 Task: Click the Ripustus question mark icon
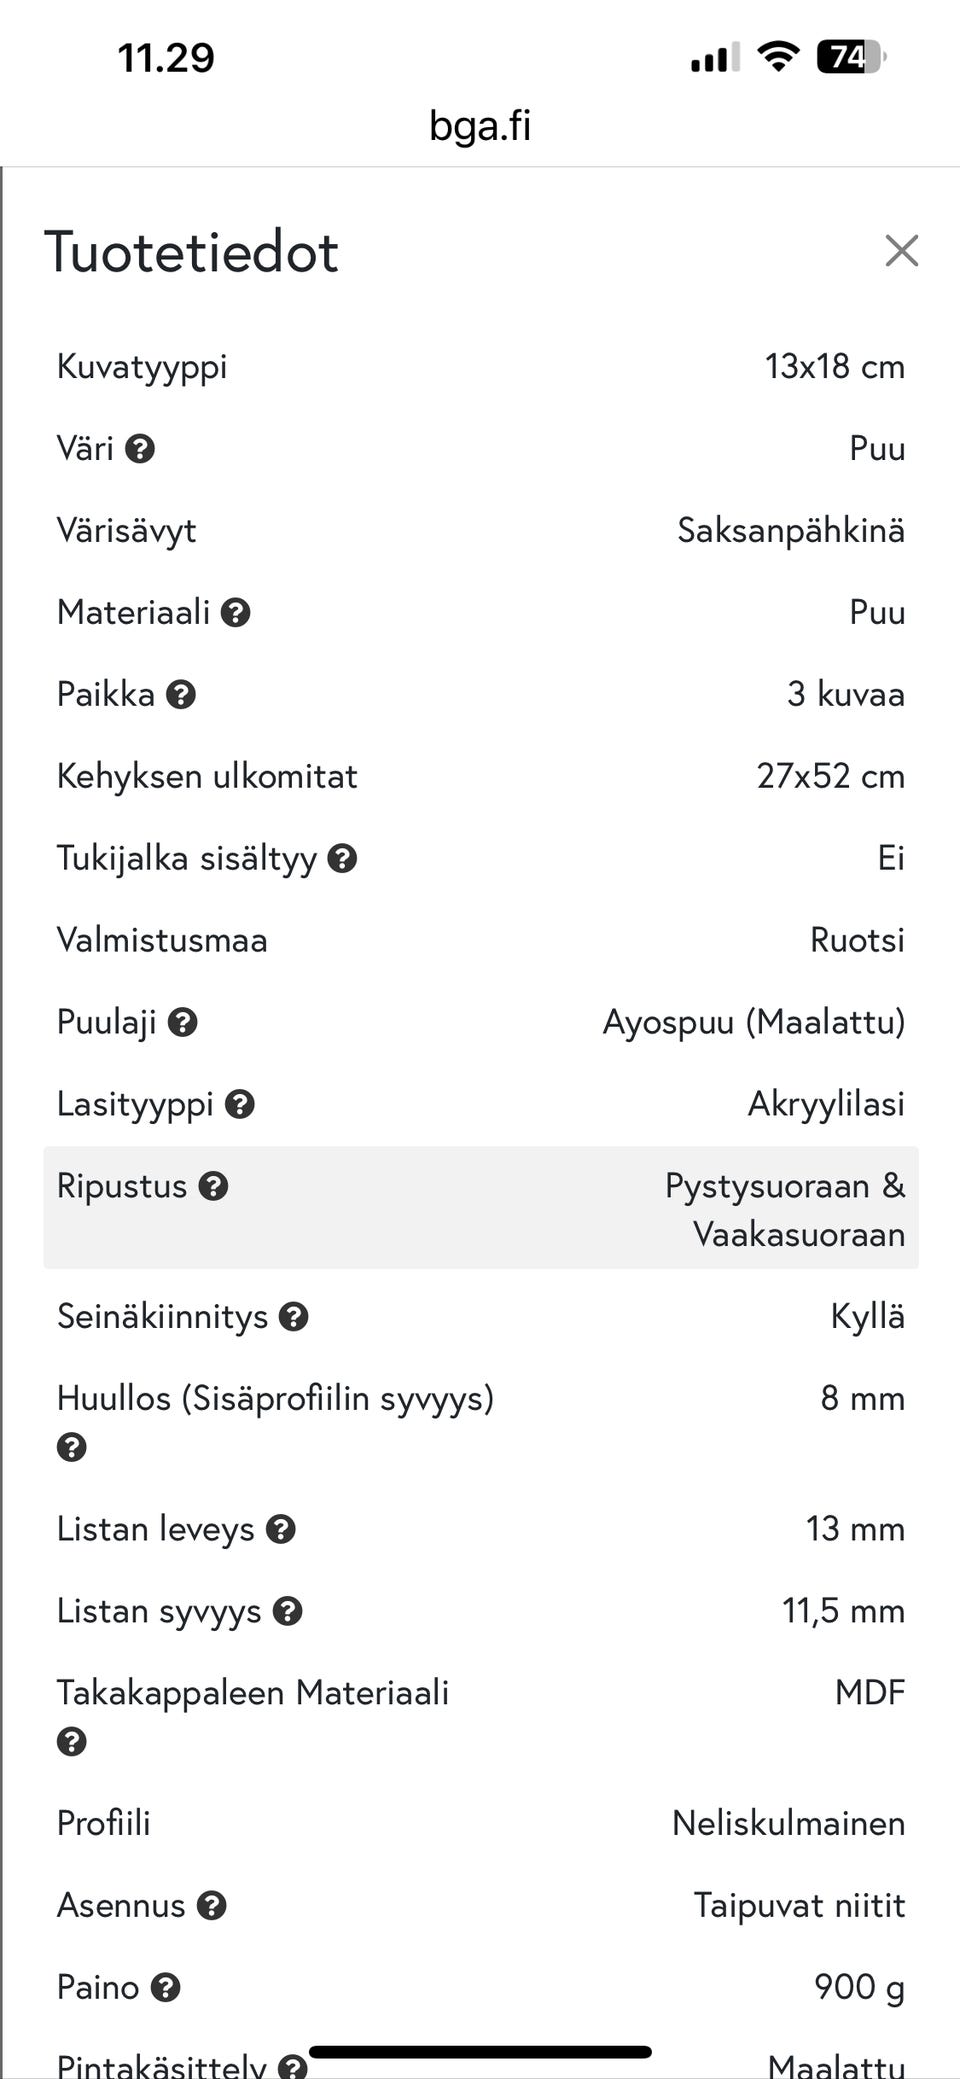pyautogui.click(x=213, y=1186)
